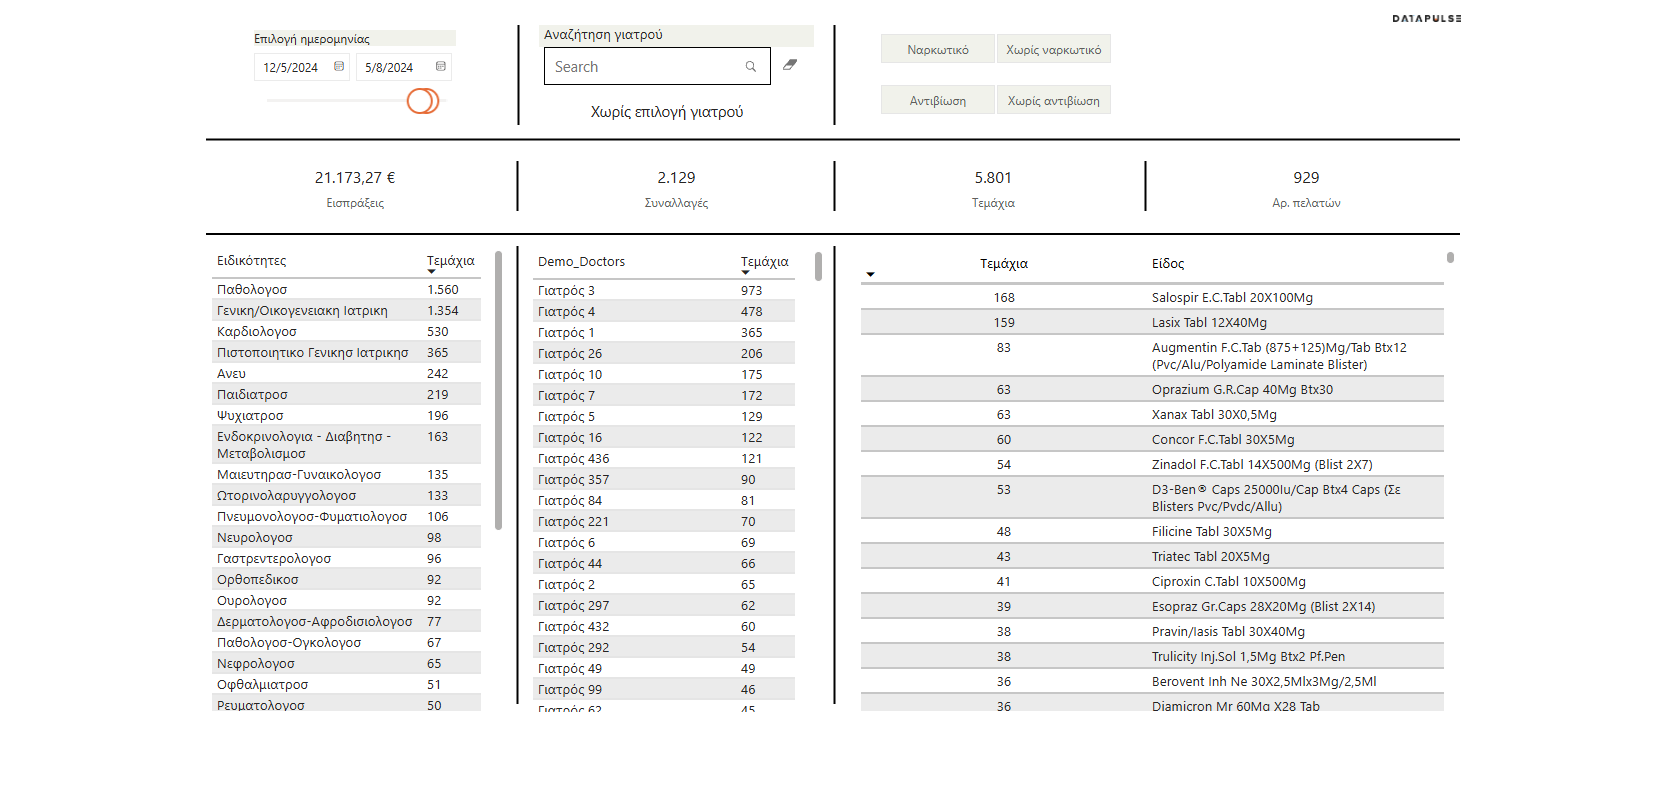Image resolution: width=1665 pixels, height=805 pixels.
Task: Select Γιατρός 3 in doctors table
Action: [x=664, y=291]
